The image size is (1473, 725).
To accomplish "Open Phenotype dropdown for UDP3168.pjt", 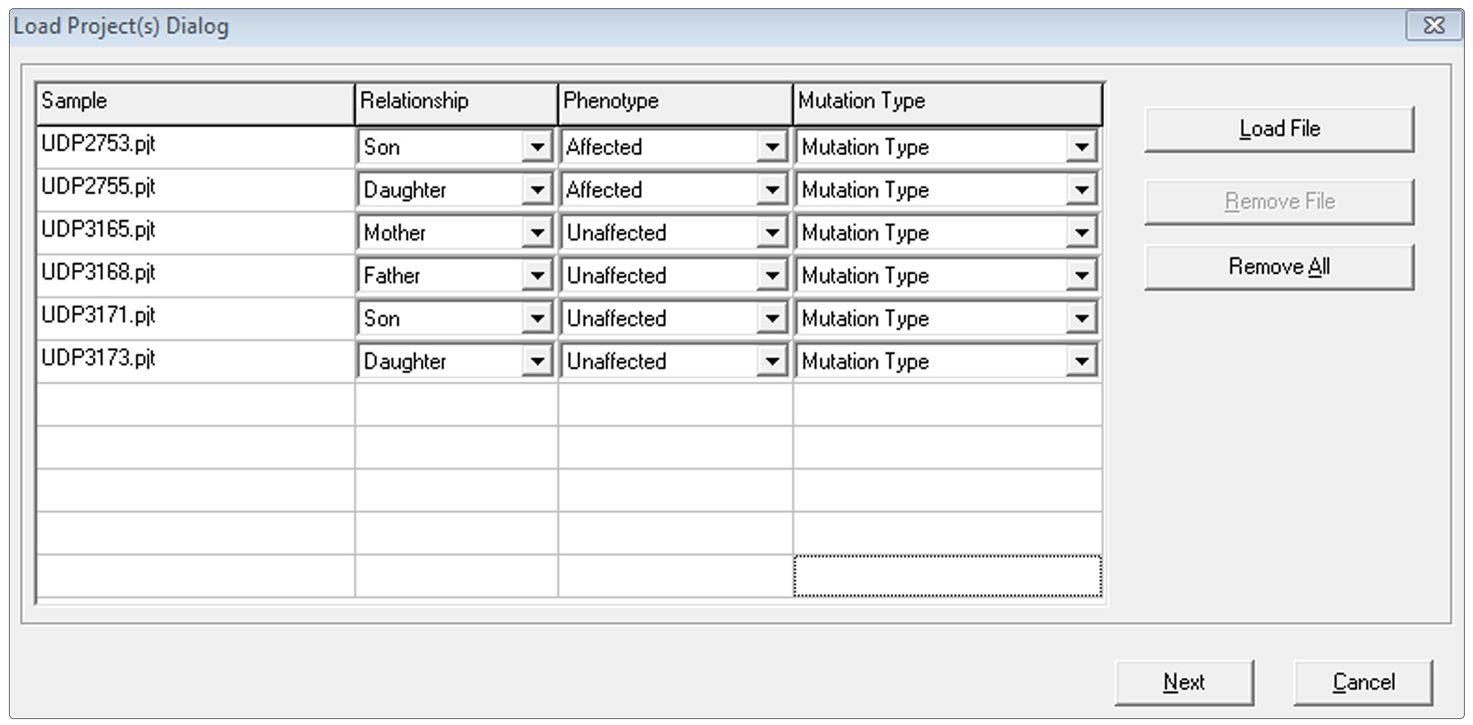I will pyautogui.click(x=771, y=277).
